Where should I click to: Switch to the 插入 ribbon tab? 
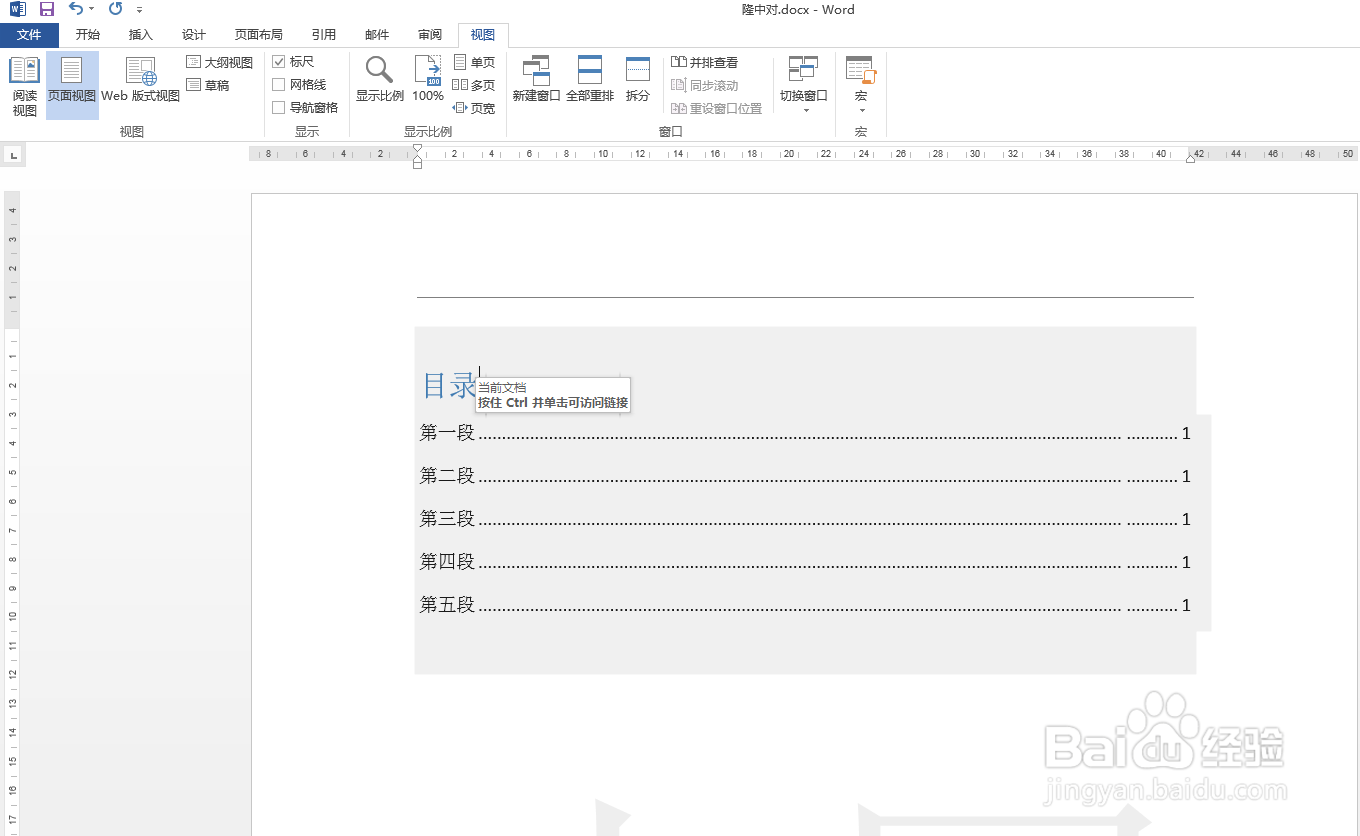(140, 34)
